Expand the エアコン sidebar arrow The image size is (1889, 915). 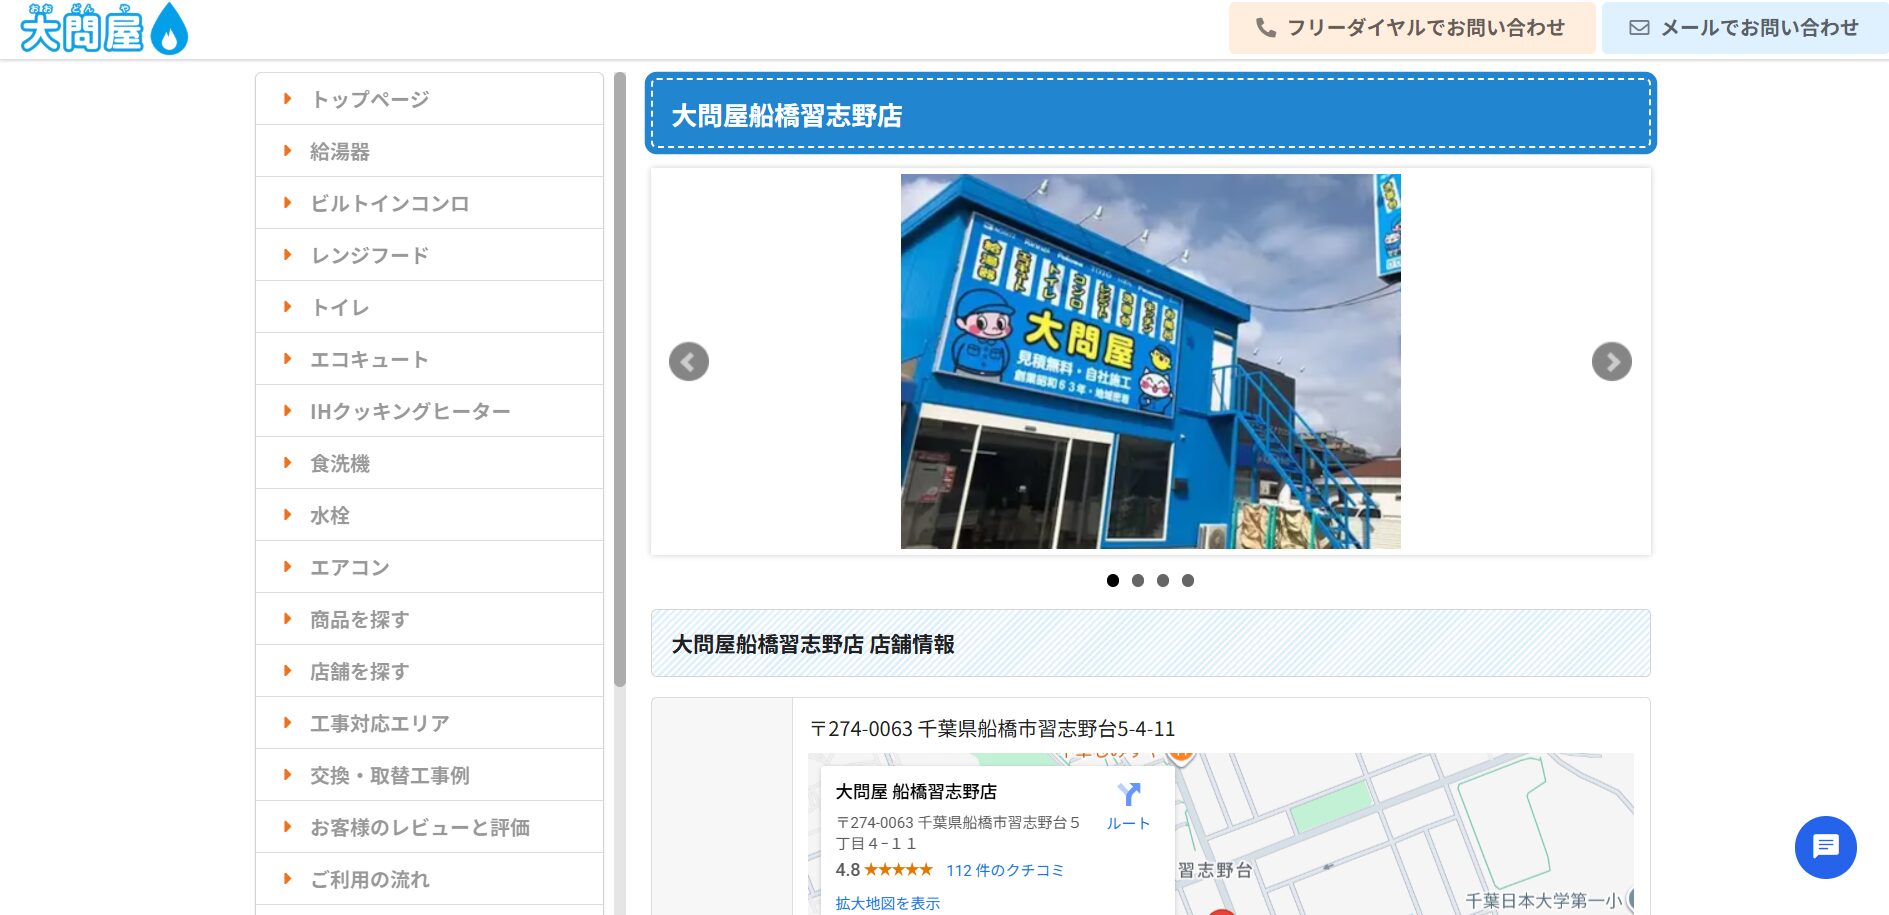(x=288, y=567)
